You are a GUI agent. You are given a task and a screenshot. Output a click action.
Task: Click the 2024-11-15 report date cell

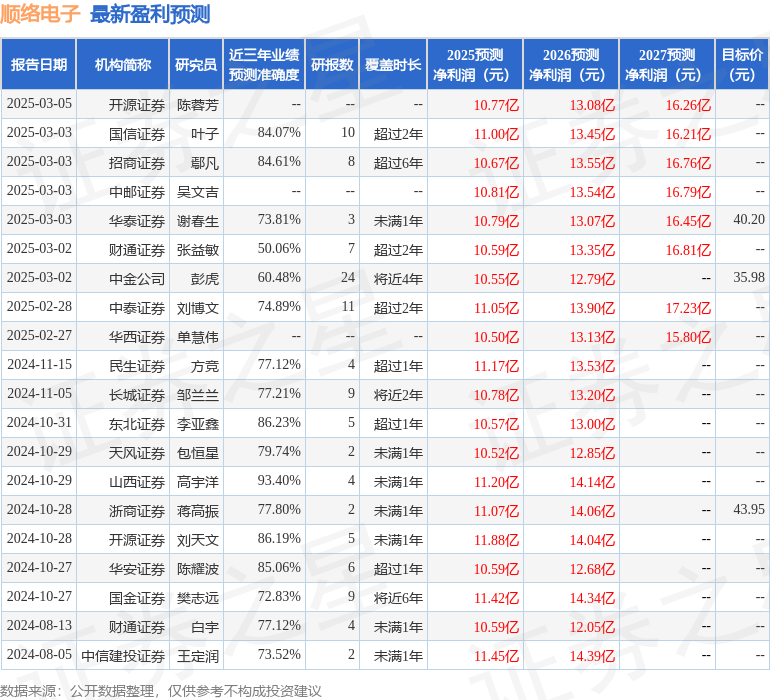pos(39,366)
